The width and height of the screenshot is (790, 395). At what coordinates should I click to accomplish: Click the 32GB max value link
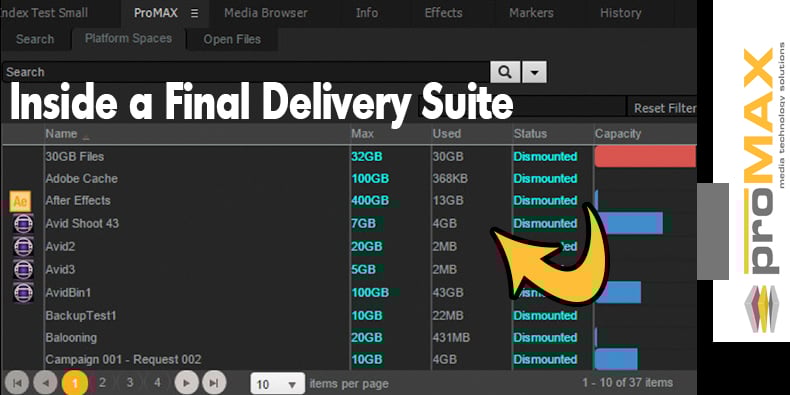click(367, 157)
